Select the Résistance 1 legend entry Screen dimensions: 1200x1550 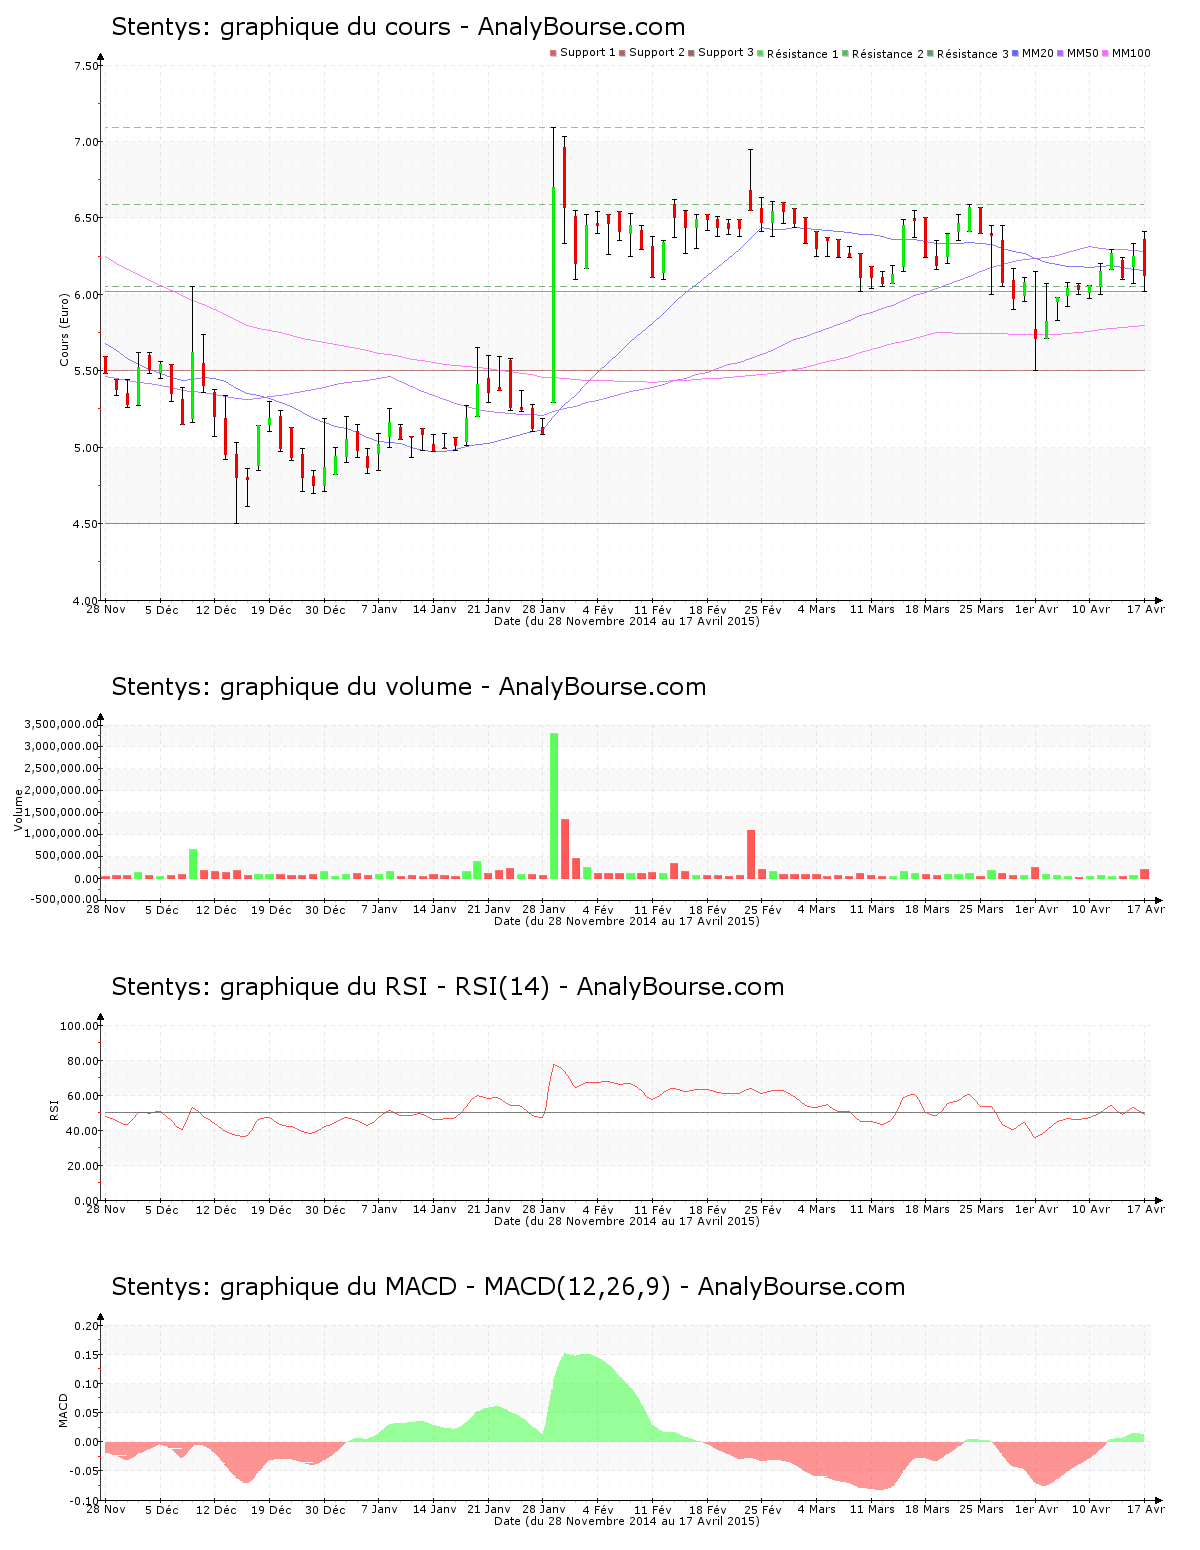pyautogui.click(x=798, y=53)
